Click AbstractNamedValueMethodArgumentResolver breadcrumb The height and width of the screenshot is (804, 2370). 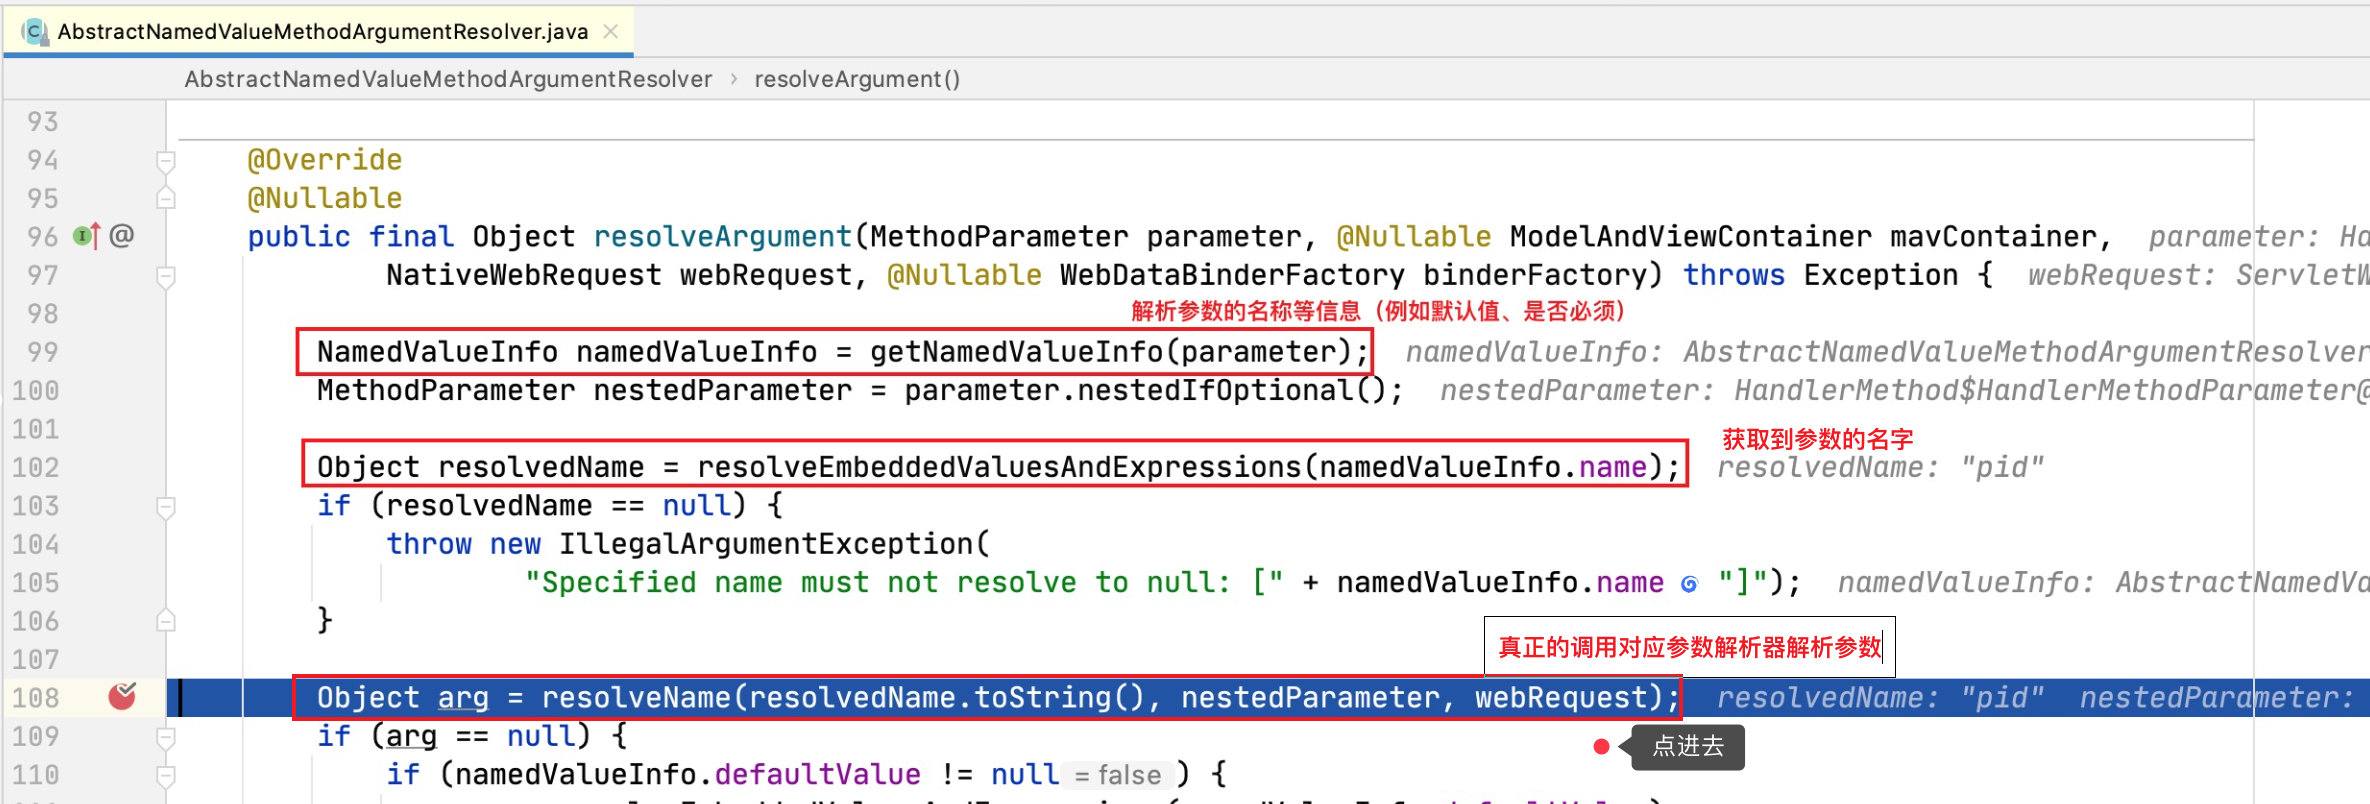[x=448, y=79]
